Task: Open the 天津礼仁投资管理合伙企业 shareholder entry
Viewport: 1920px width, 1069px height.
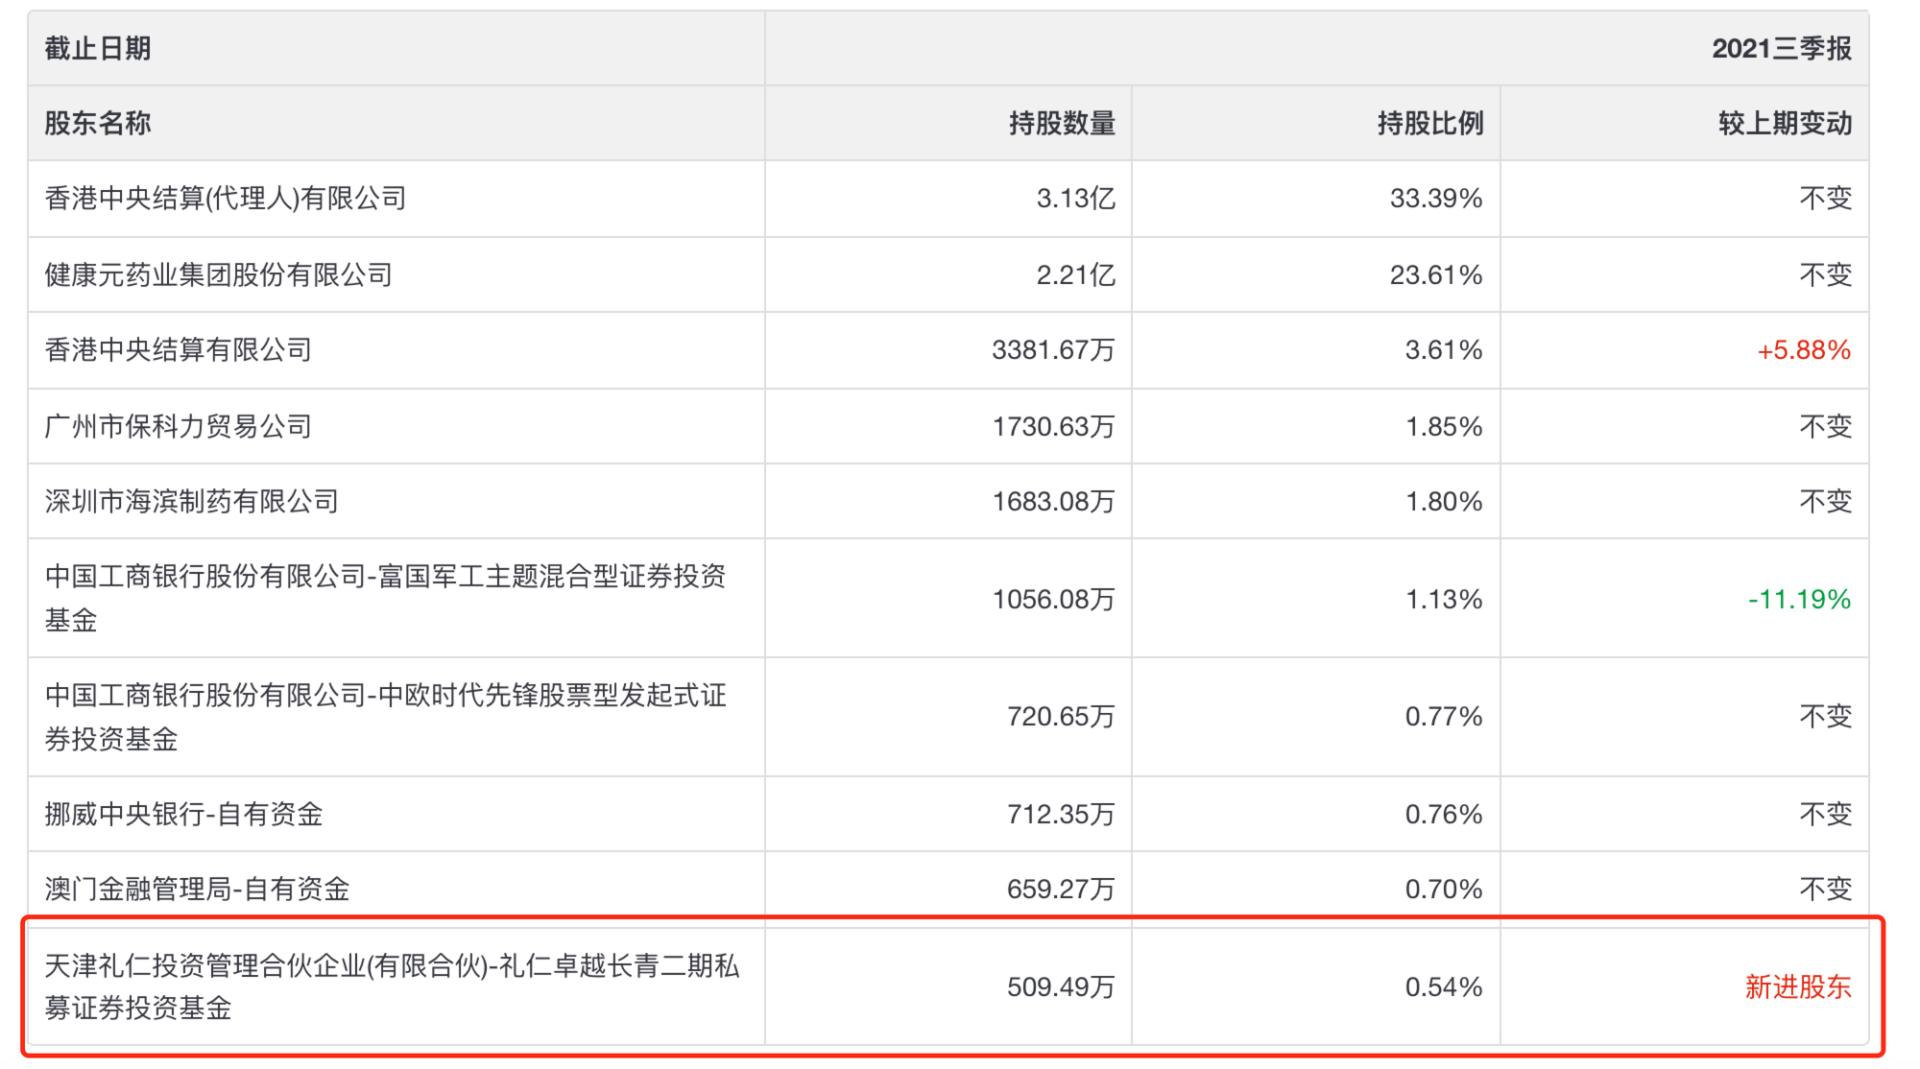Action: tap(391, 986)
